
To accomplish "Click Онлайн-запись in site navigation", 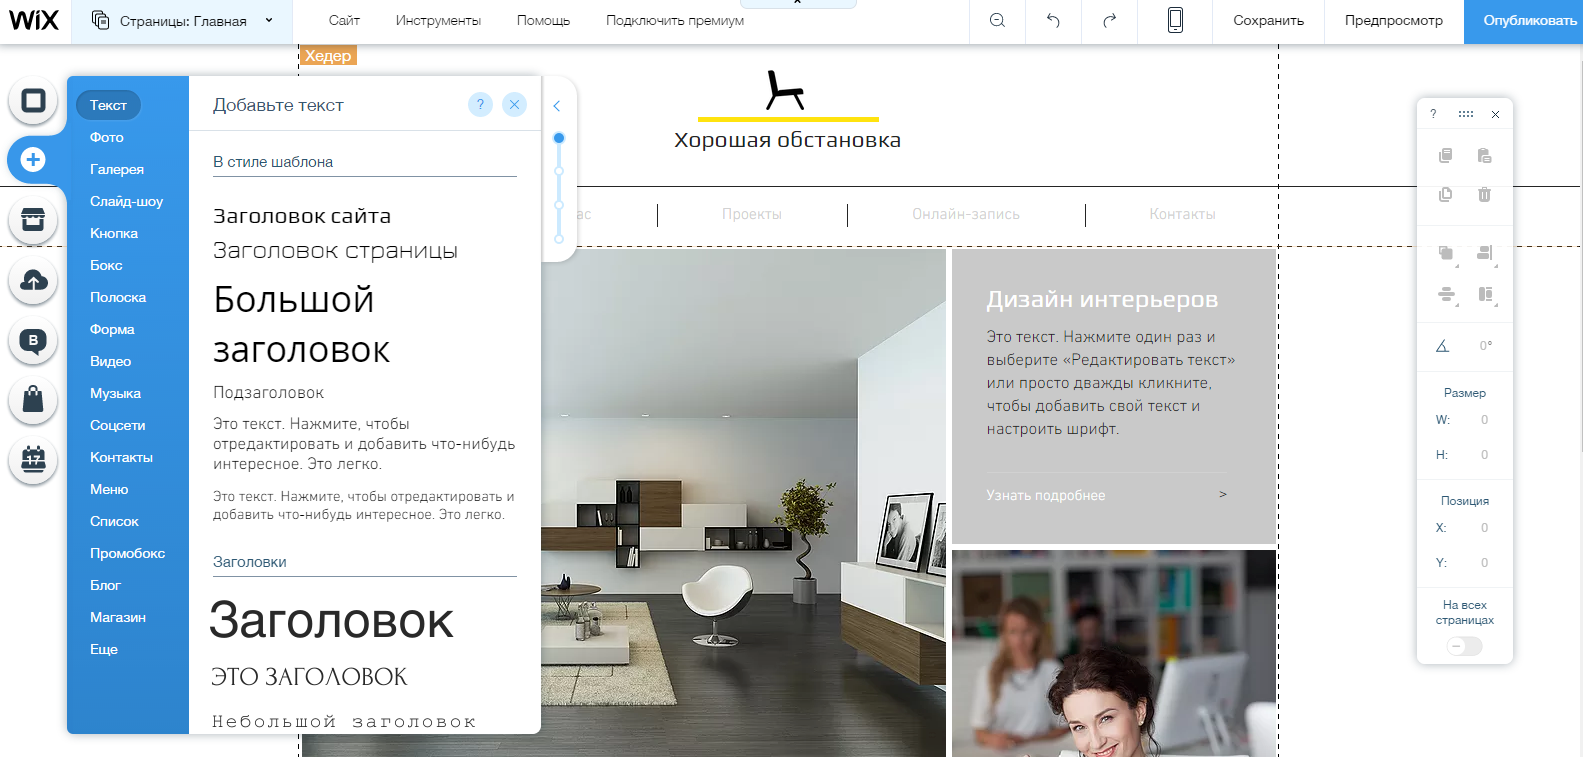I will (966, 214).
